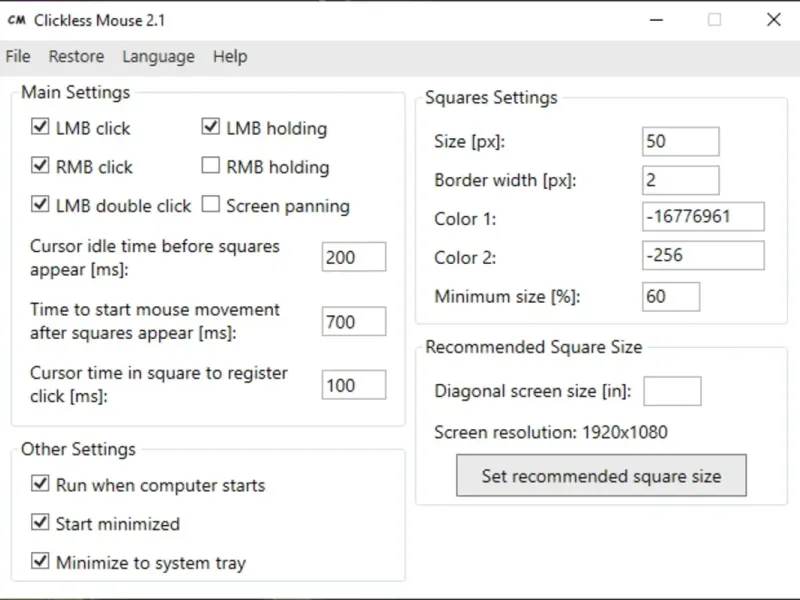The width and height of the screenshot is (800, 600).
Task: Disable Run when computer starts
Action: coord(40,484)
